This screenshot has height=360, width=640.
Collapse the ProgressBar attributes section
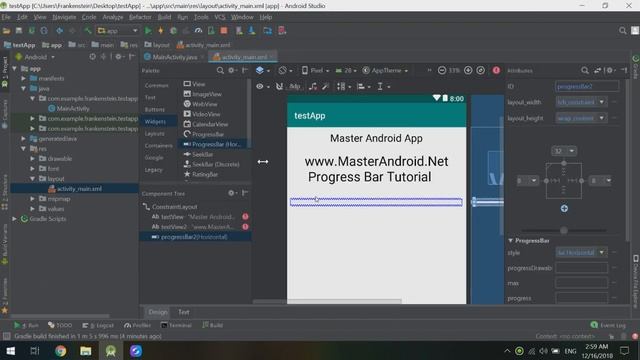click(511, 240)
